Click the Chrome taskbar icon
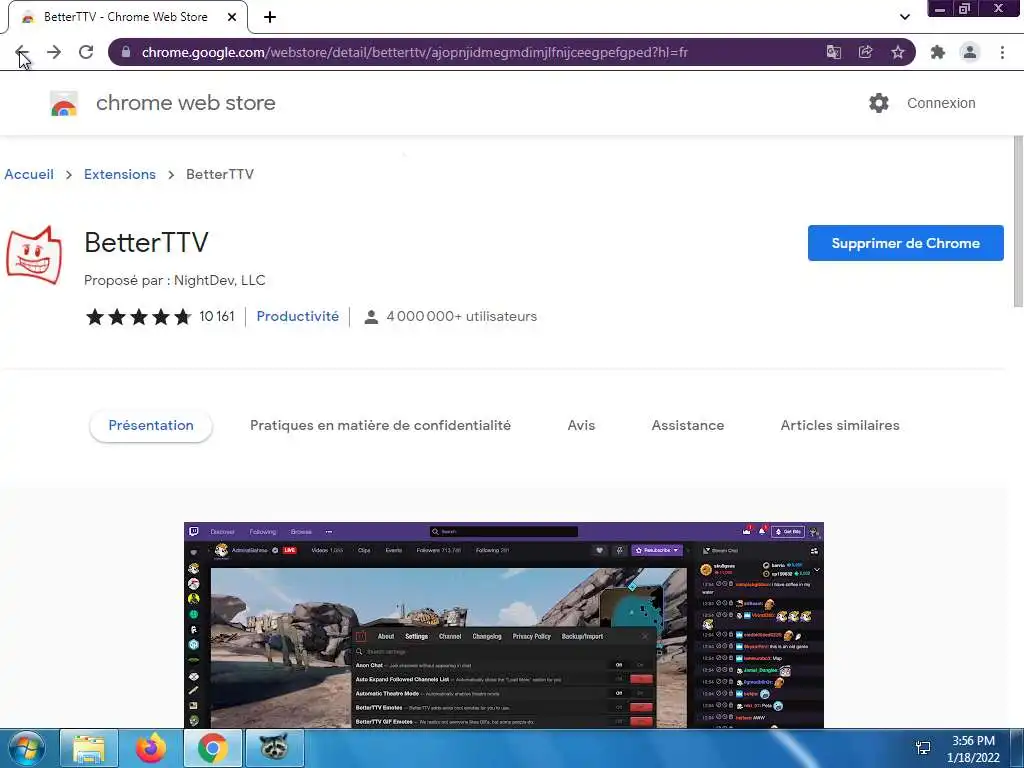Screen dimensions: 1024x768 pos(213,748)
